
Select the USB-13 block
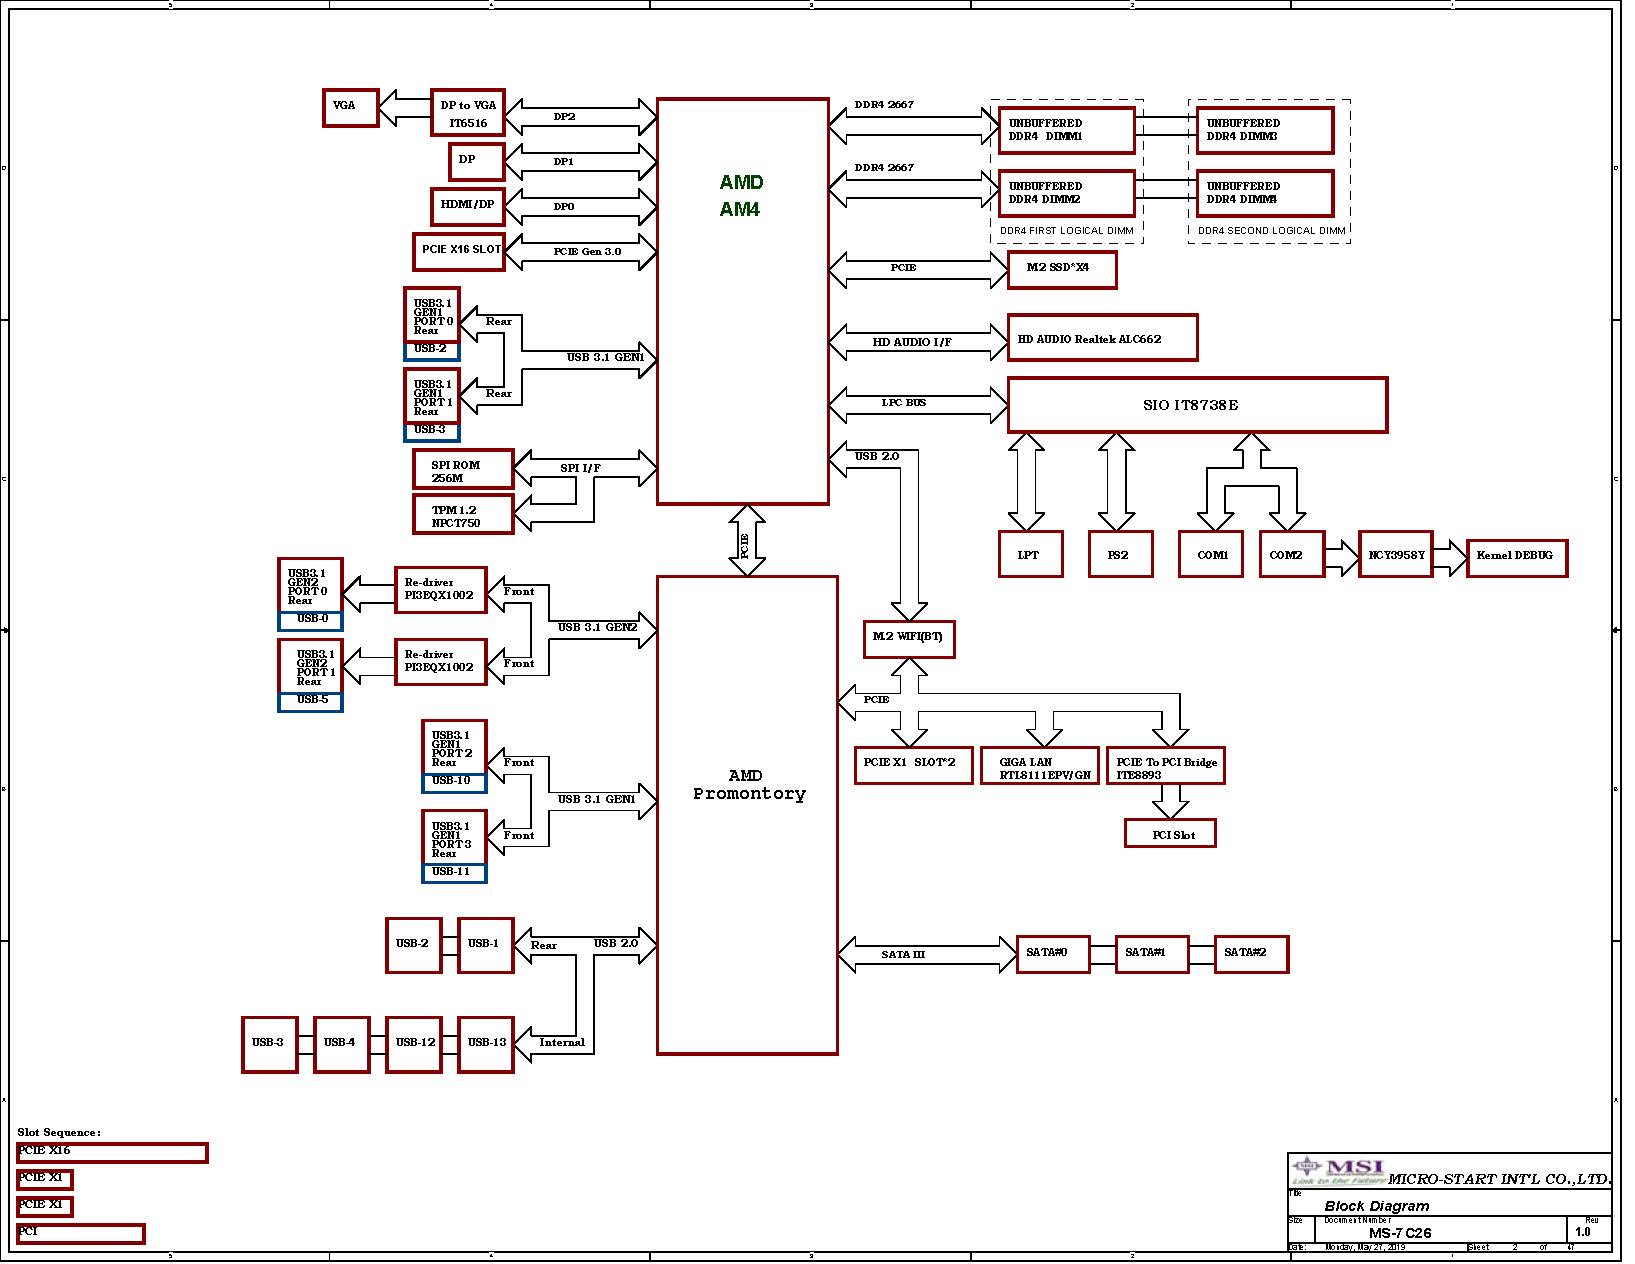[x=486, y=1044]
